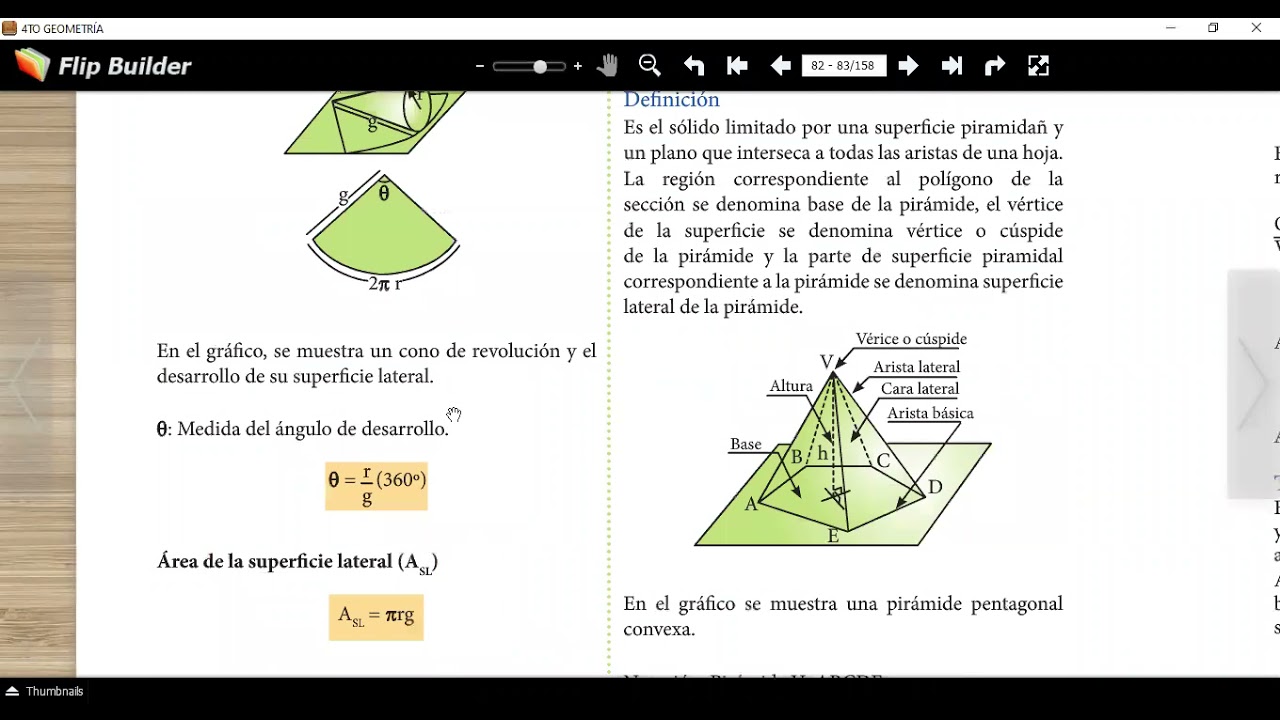Screen dimensions: 1280x720
Task: Click the zoom in plus button
Action: pos(577,66)
